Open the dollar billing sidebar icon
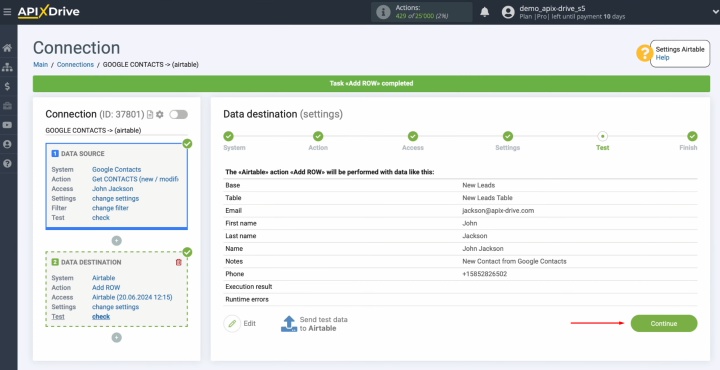The height and width of the screenshot is (370, 720). [7, 86]
